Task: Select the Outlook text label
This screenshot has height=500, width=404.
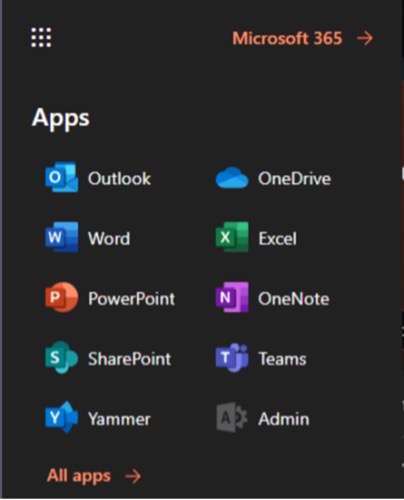Action: pos(119,178)
